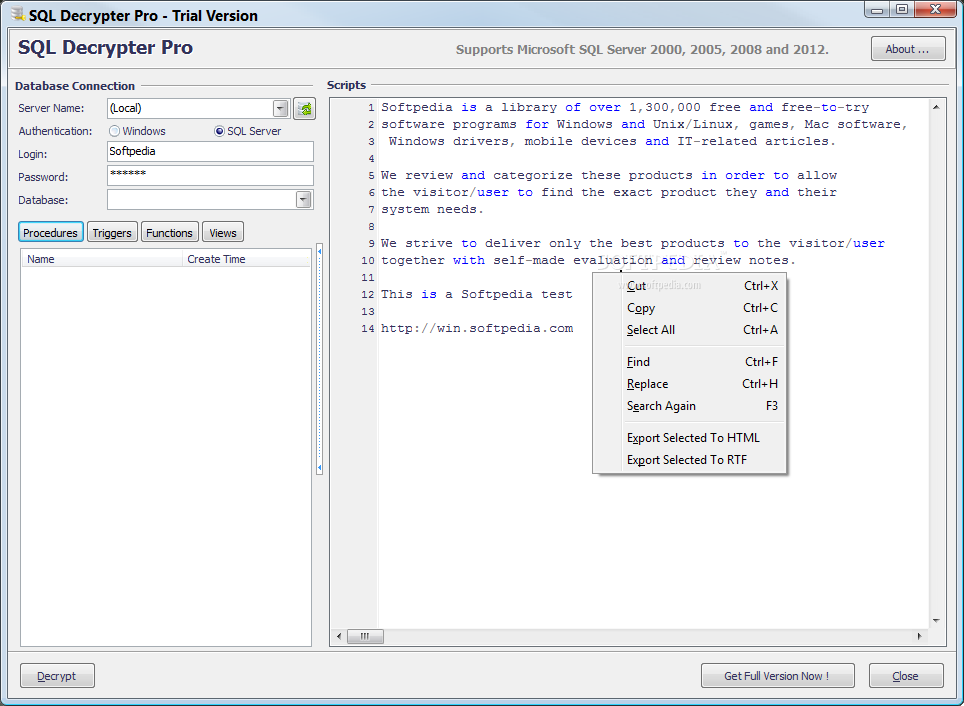Click the Close button at bottom
Screen dimensions: 964x706
coord(906,676)
